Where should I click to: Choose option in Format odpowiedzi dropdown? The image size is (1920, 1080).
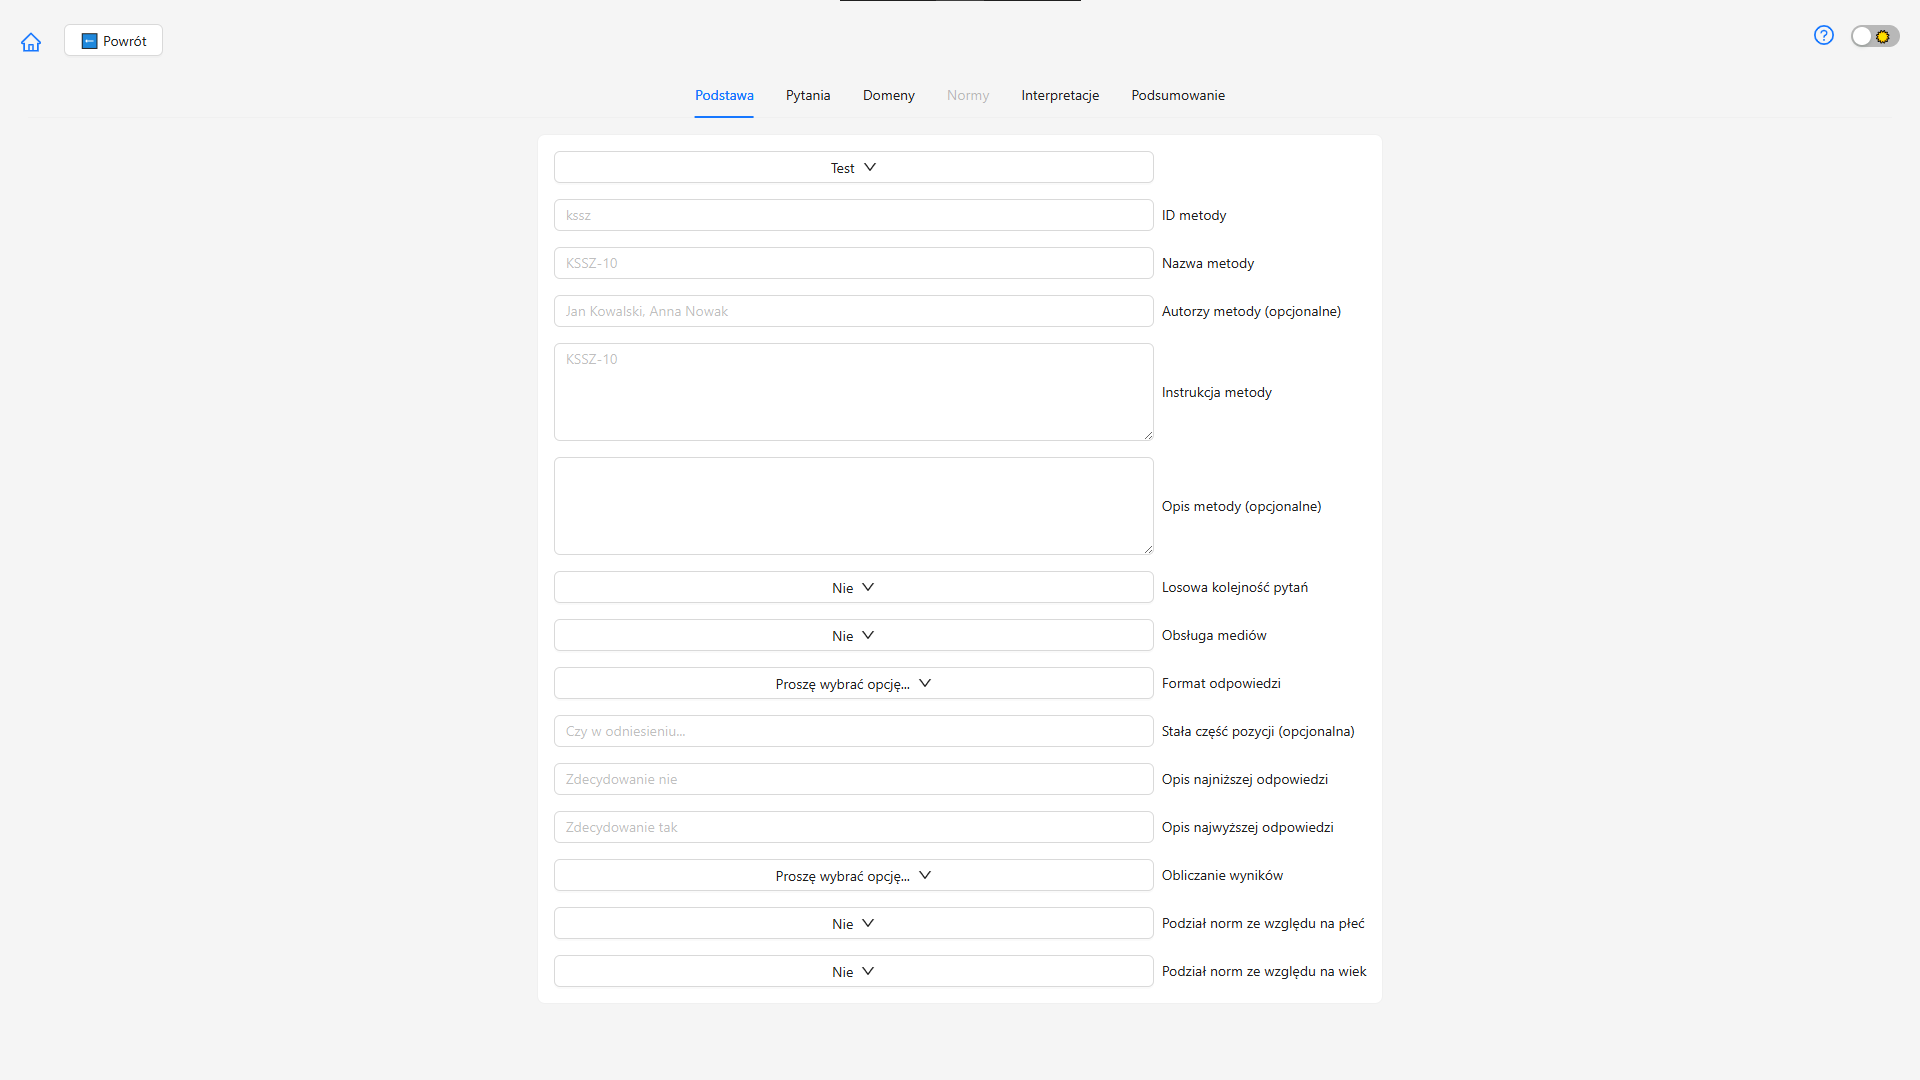tap(854, 683)
